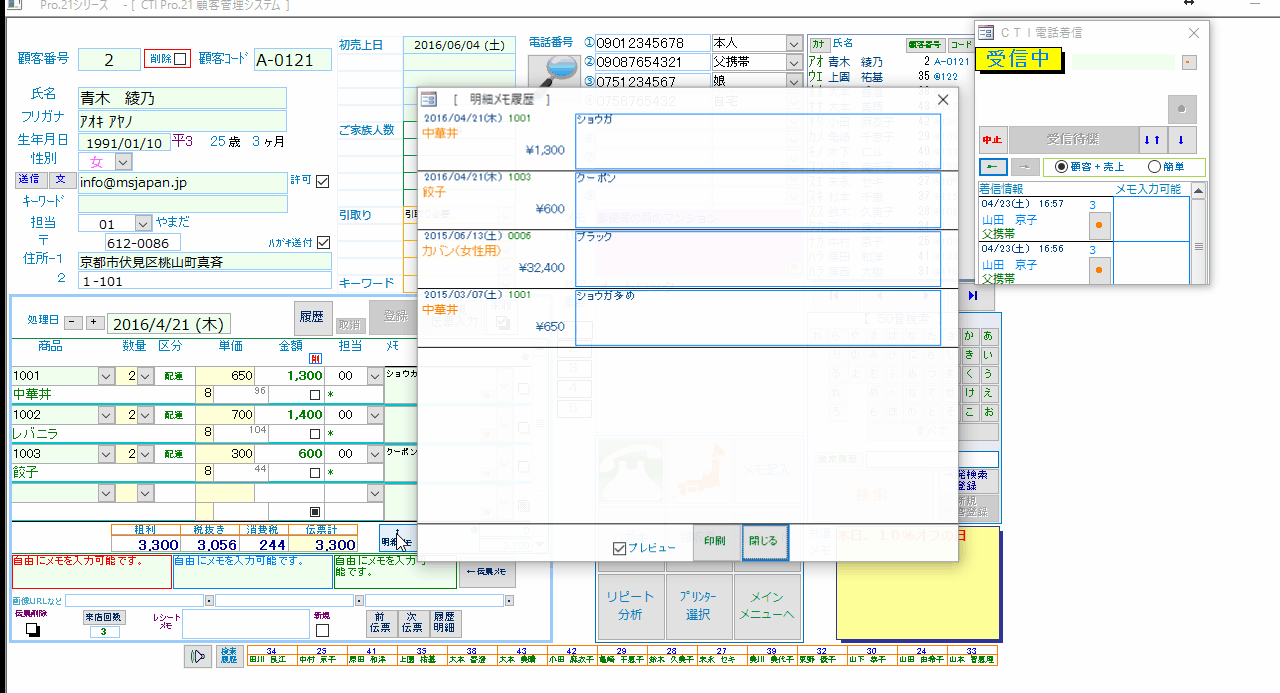Click the 顧客番号 header button in customer list
The width and height of the screenshot is (1280, 693).
925,45
